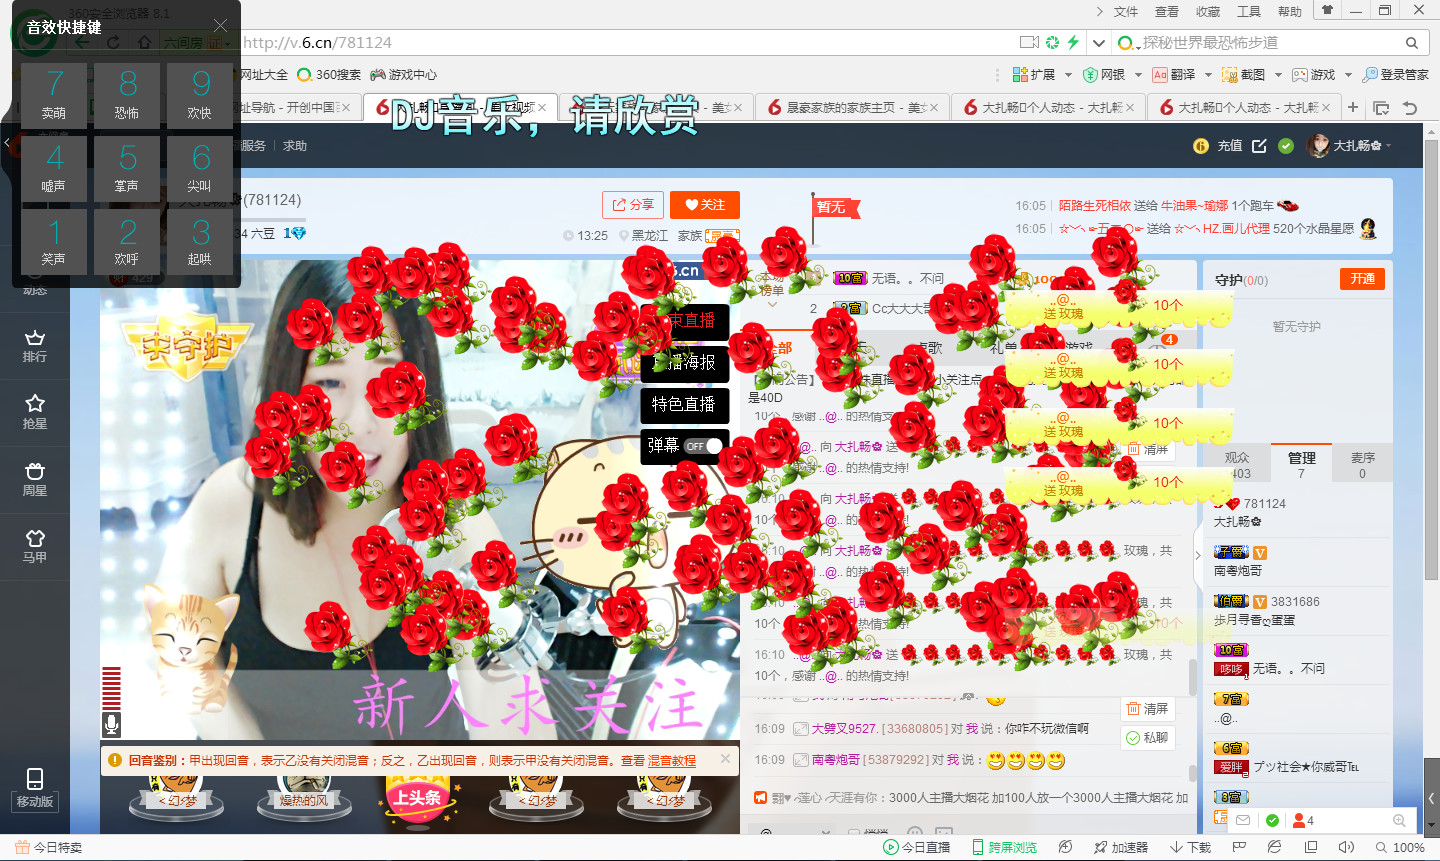Click the 开通 guard button
The height and width of the screenshot is (861, 1440).
[1362, 279]
